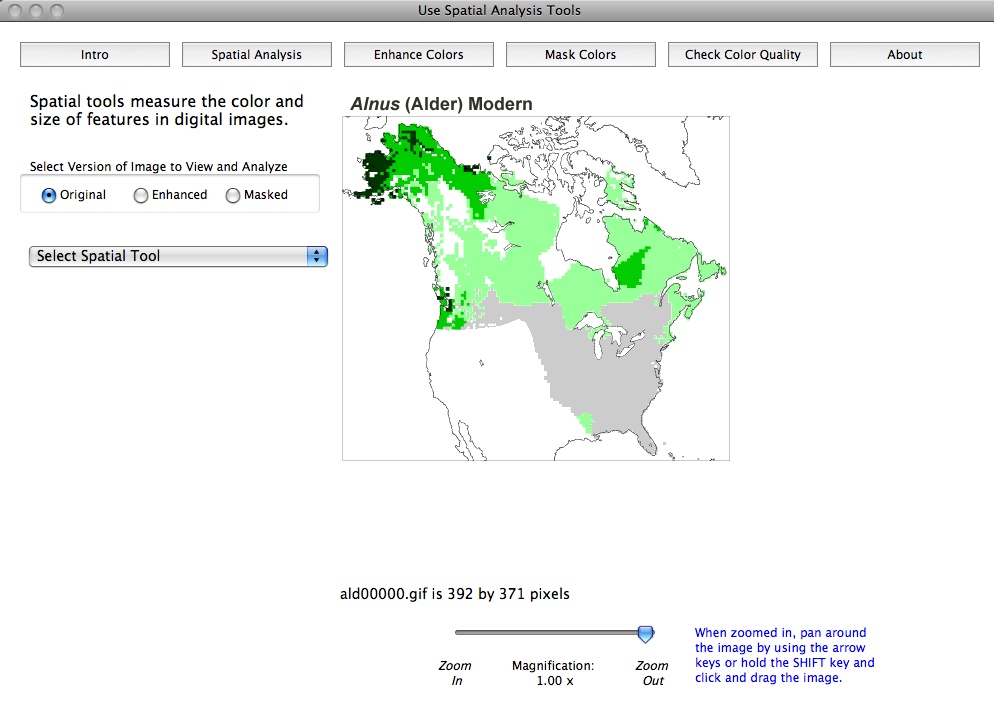The width and height of the screenshot is (994, 718).
Task: Click the Zoom Out label near the slider
Action: (652, 672)
